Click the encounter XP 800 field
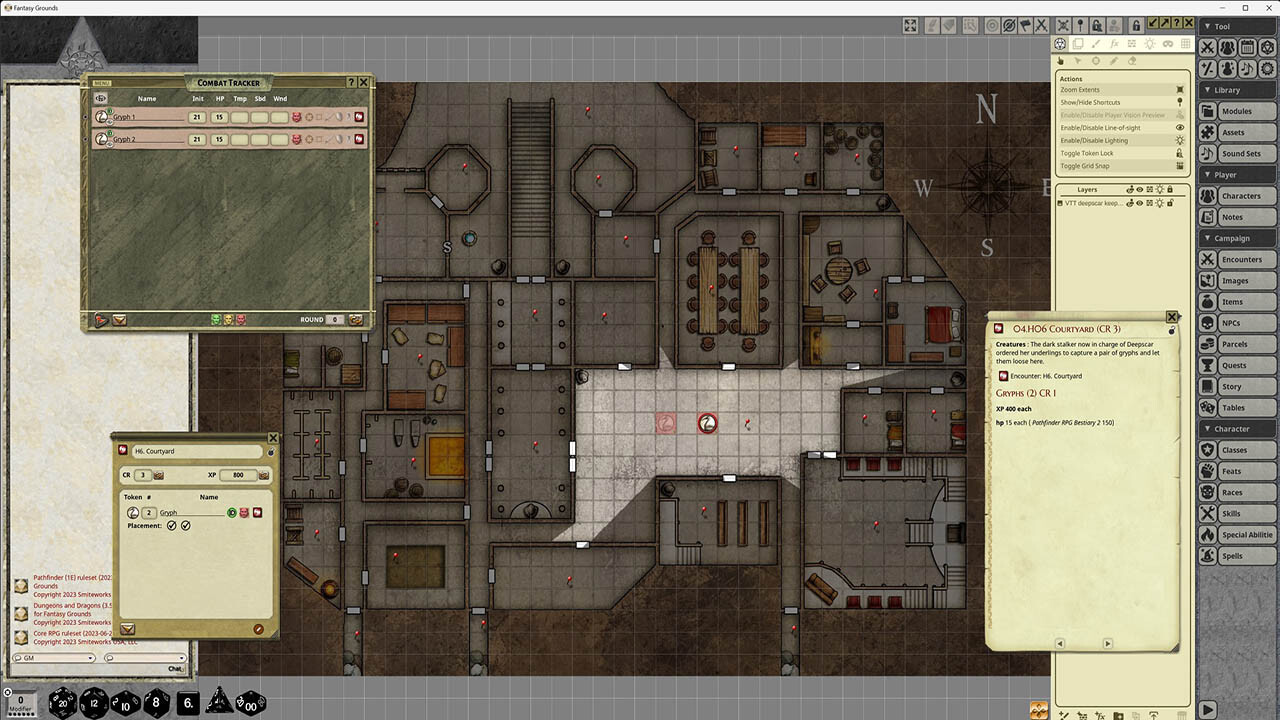1280x720 pixels. coord(238,475)
